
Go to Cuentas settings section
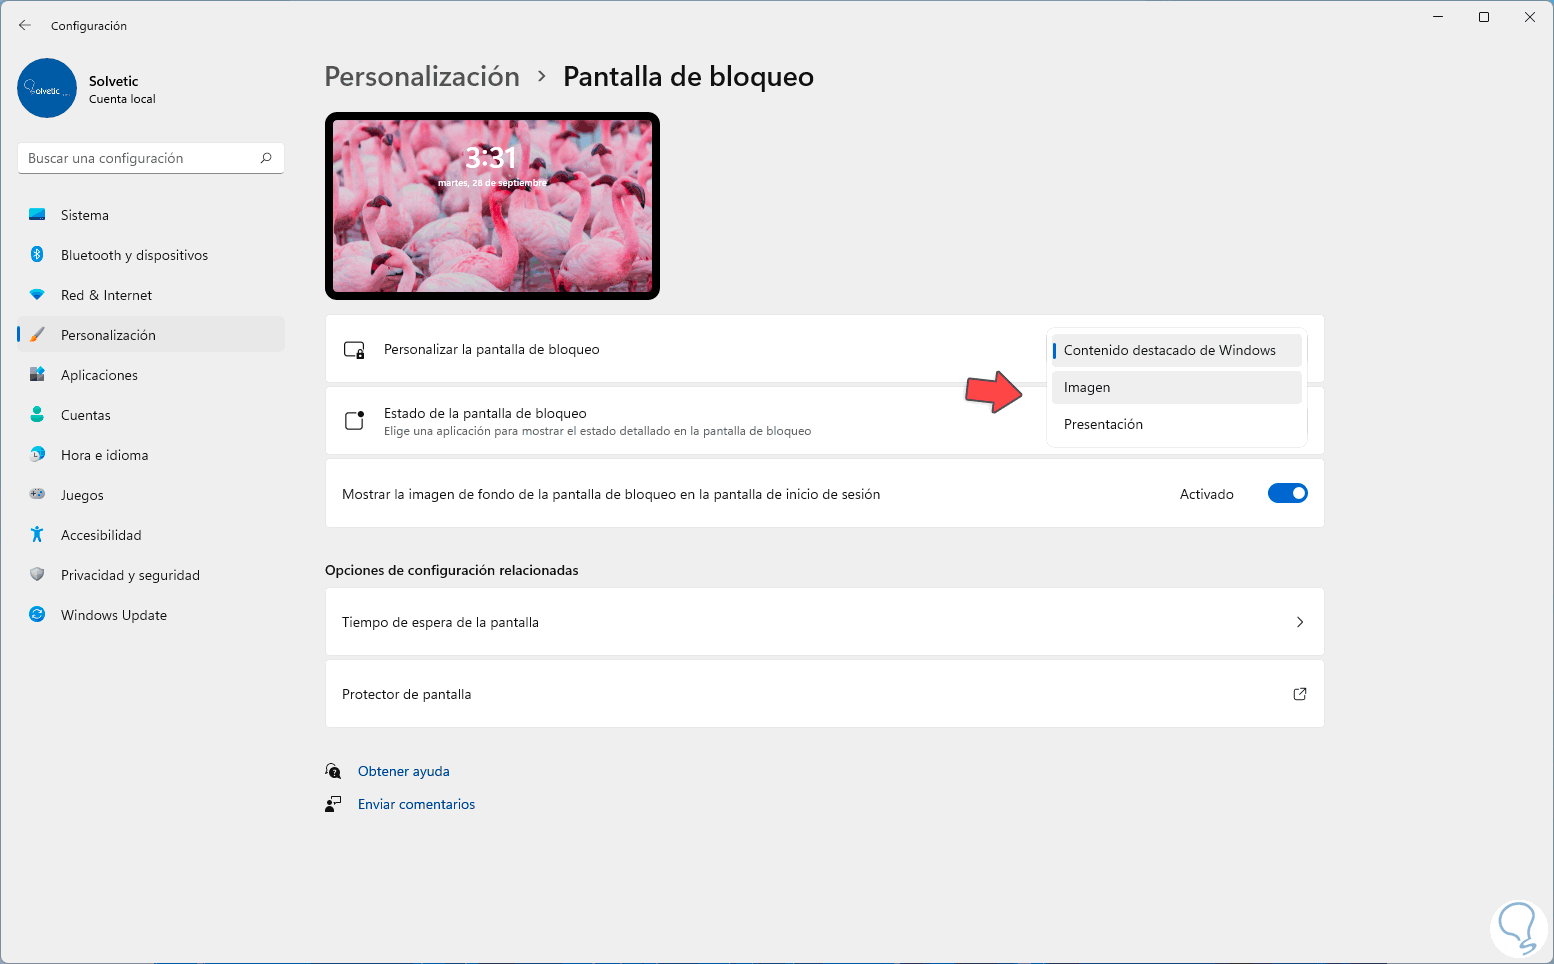[x=151, y=415]
